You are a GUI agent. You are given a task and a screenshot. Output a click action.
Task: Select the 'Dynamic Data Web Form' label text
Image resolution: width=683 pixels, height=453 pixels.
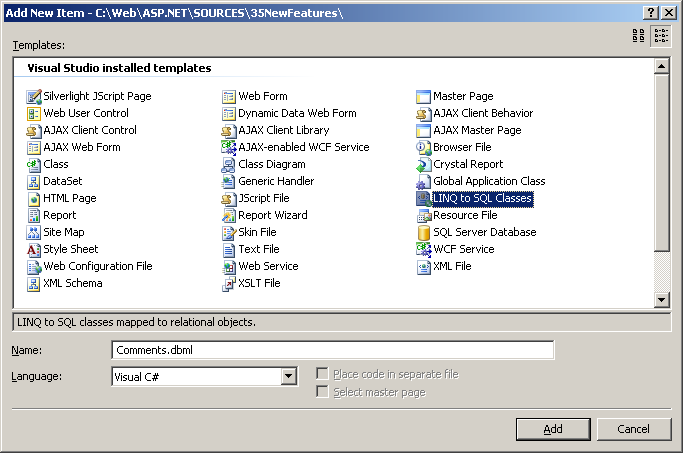tap(298, 113)
